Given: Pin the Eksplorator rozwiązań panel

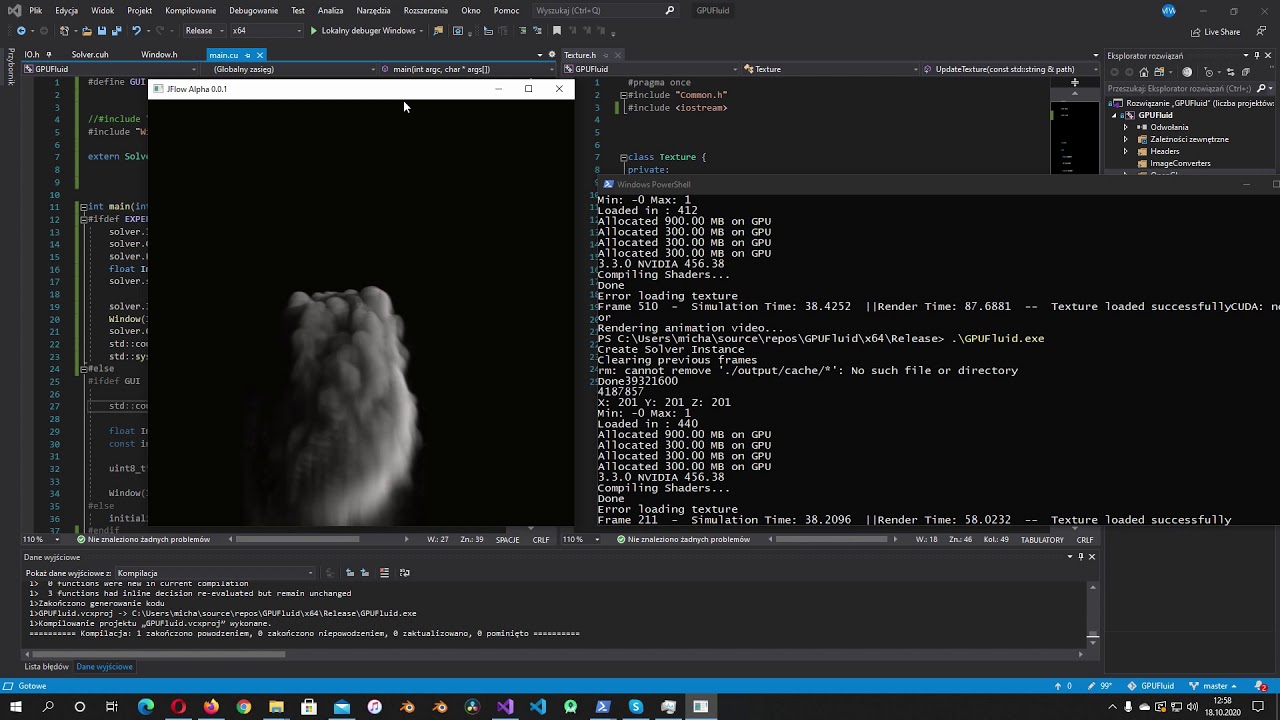Looking at the screenshot, I should 1257,56.
